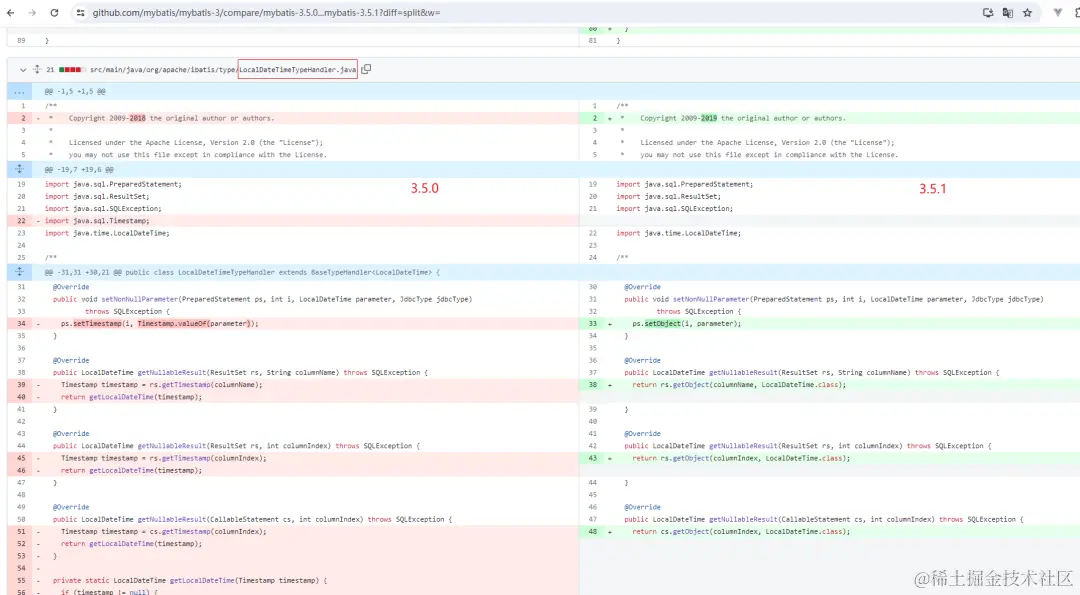Click right import java.time.LocalDateTime line
Viewport: 1080px width, 595px height.
829,233
